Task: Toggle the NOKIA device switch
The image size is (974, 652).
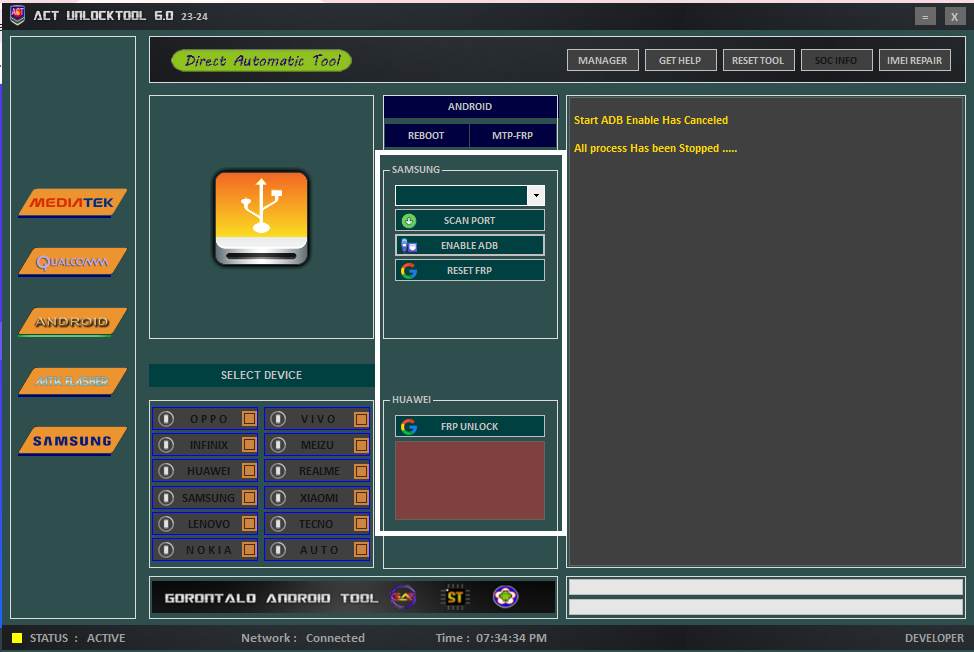Action: tap(166, 550)
